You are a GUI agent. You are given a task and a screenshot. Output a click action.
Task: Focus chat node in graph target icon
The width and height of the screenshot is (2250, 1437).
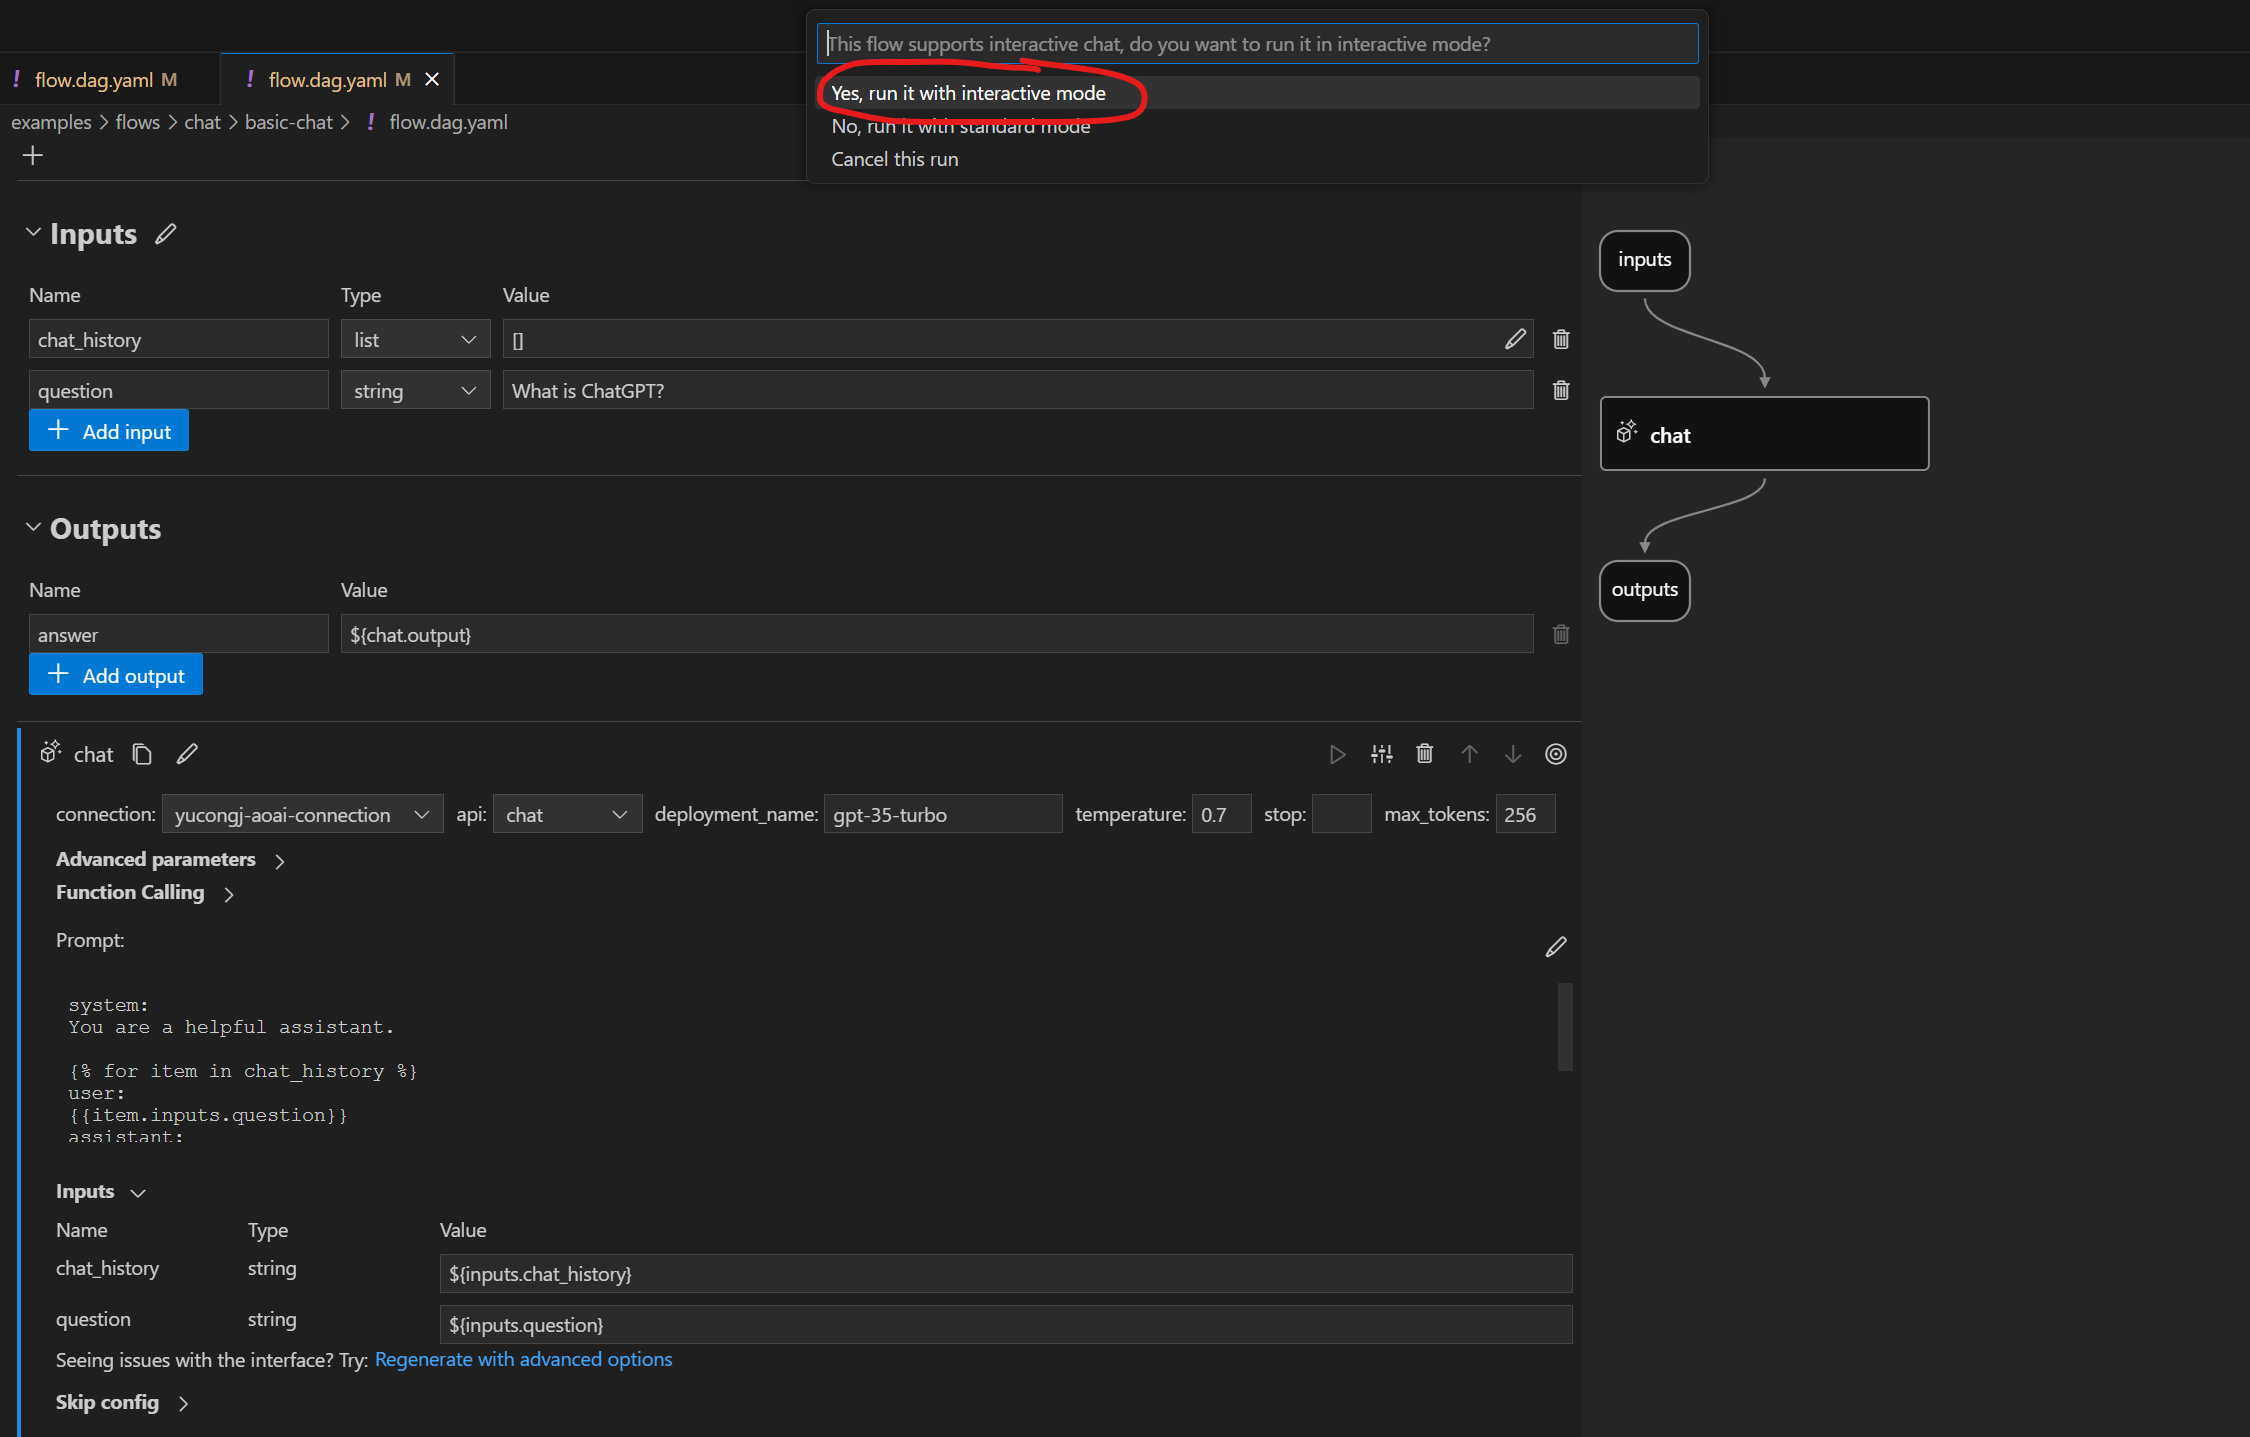[x=1556, y=754]
